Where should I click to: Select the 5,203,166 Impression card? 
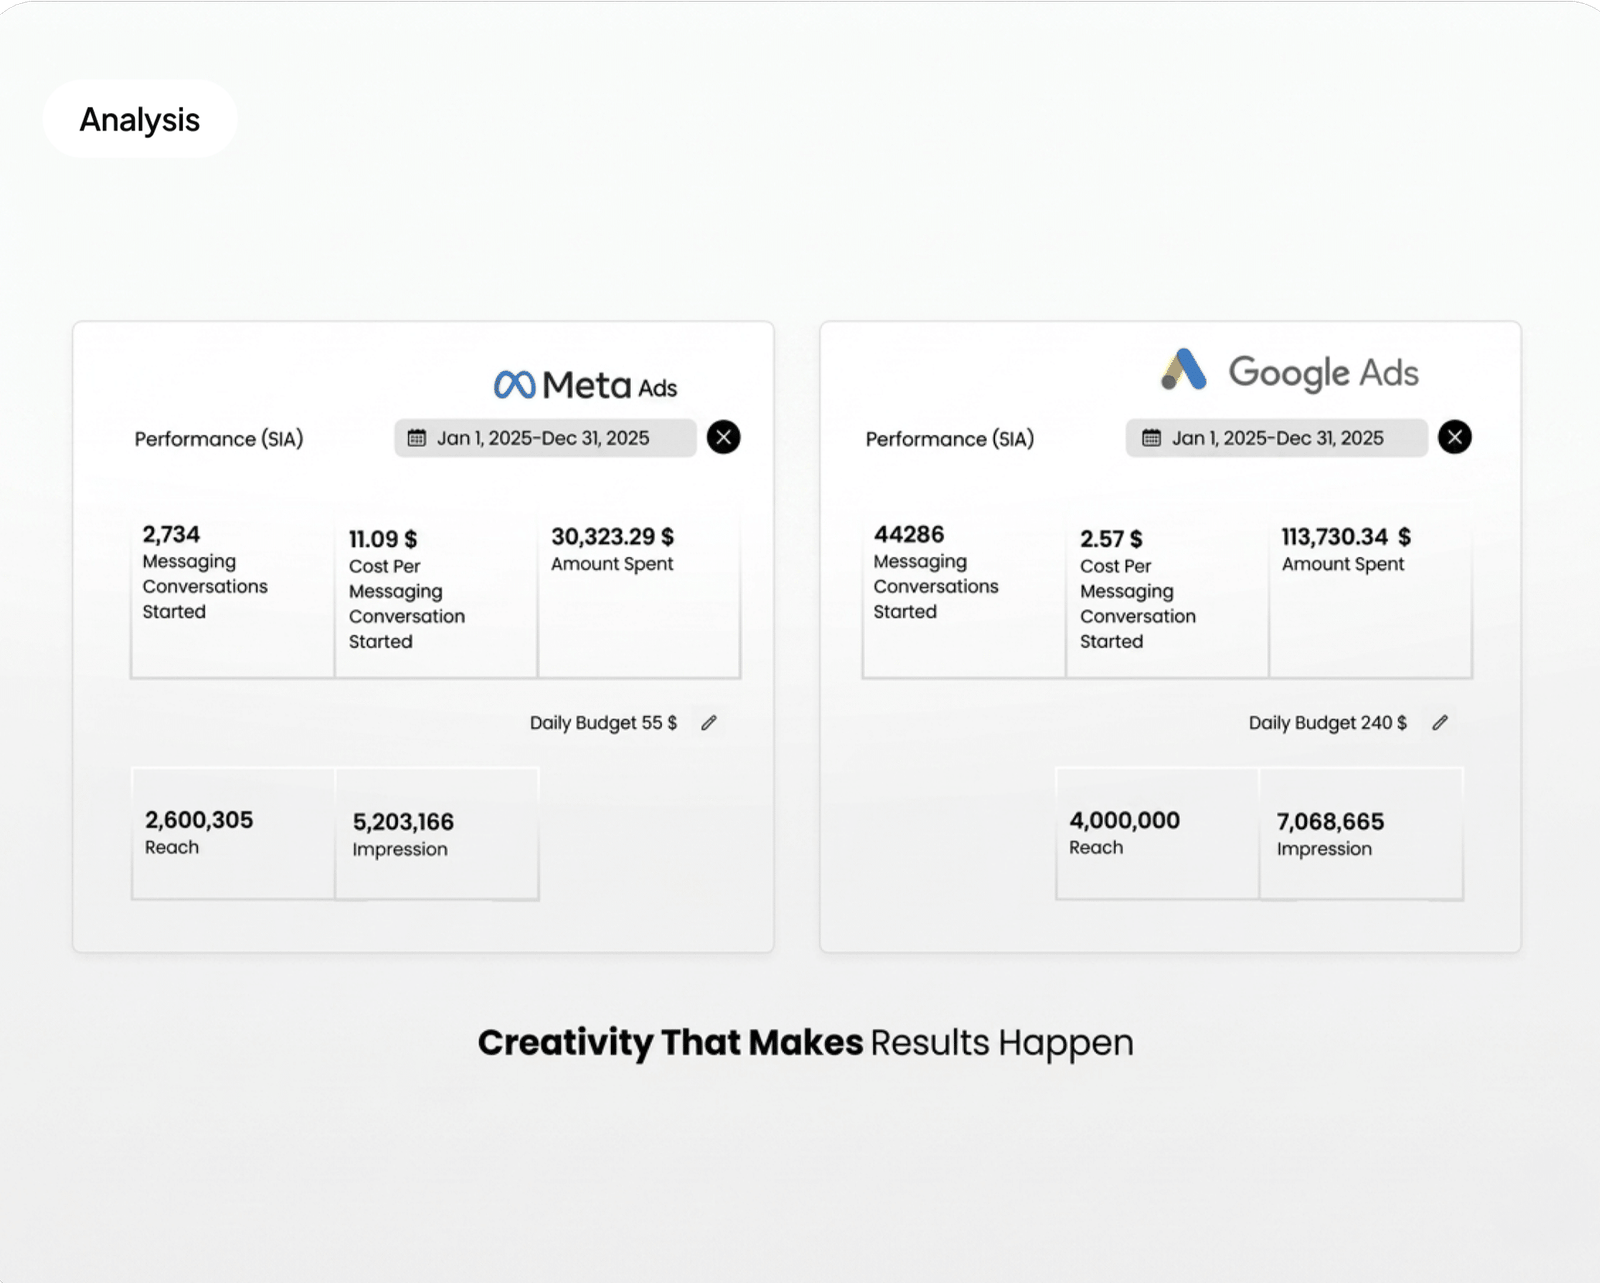(x=437, y=833)
